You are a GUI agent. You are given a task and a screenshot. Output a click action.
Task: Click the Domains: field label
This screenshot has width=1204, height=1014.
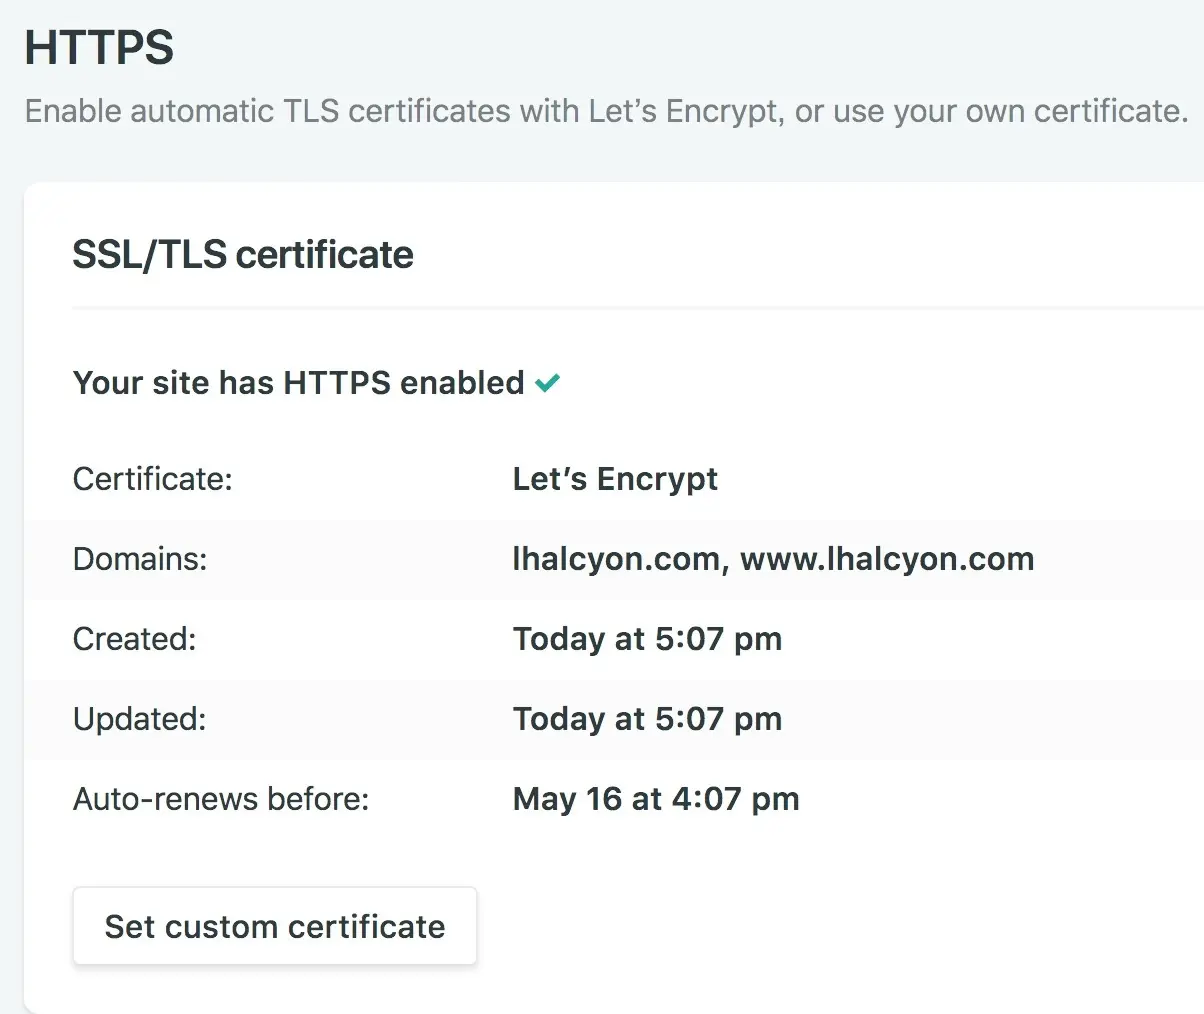tap(140, 559)
